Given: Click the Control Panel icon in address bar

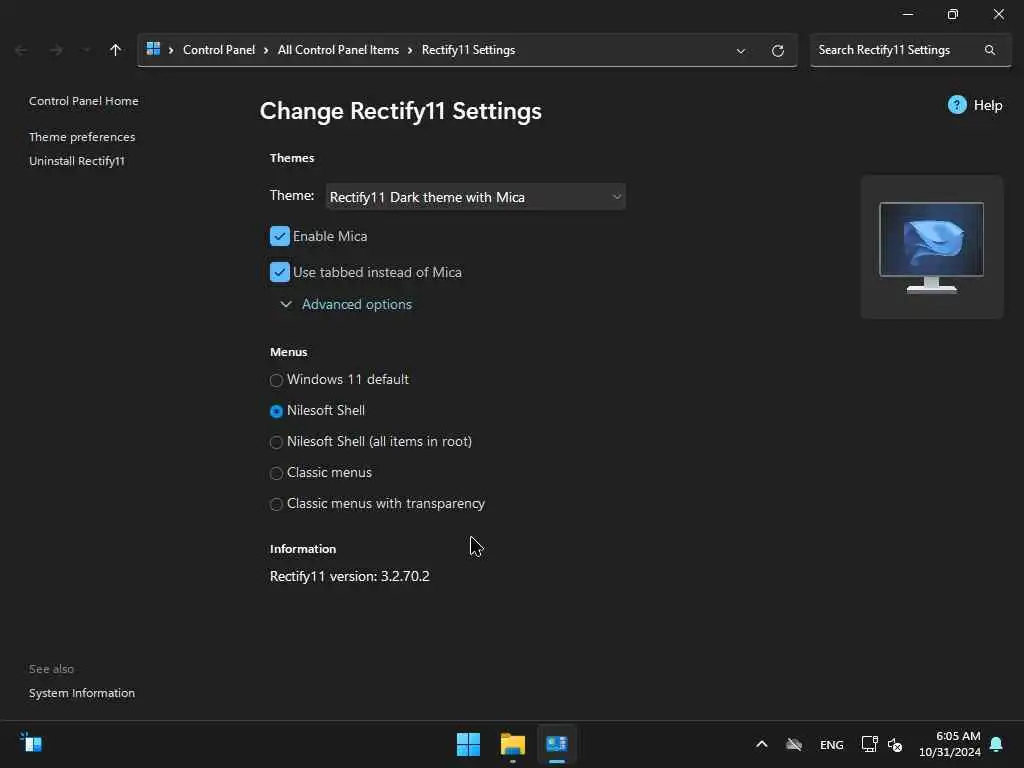Looking at the screenshot, I should [x=153, y=50].
